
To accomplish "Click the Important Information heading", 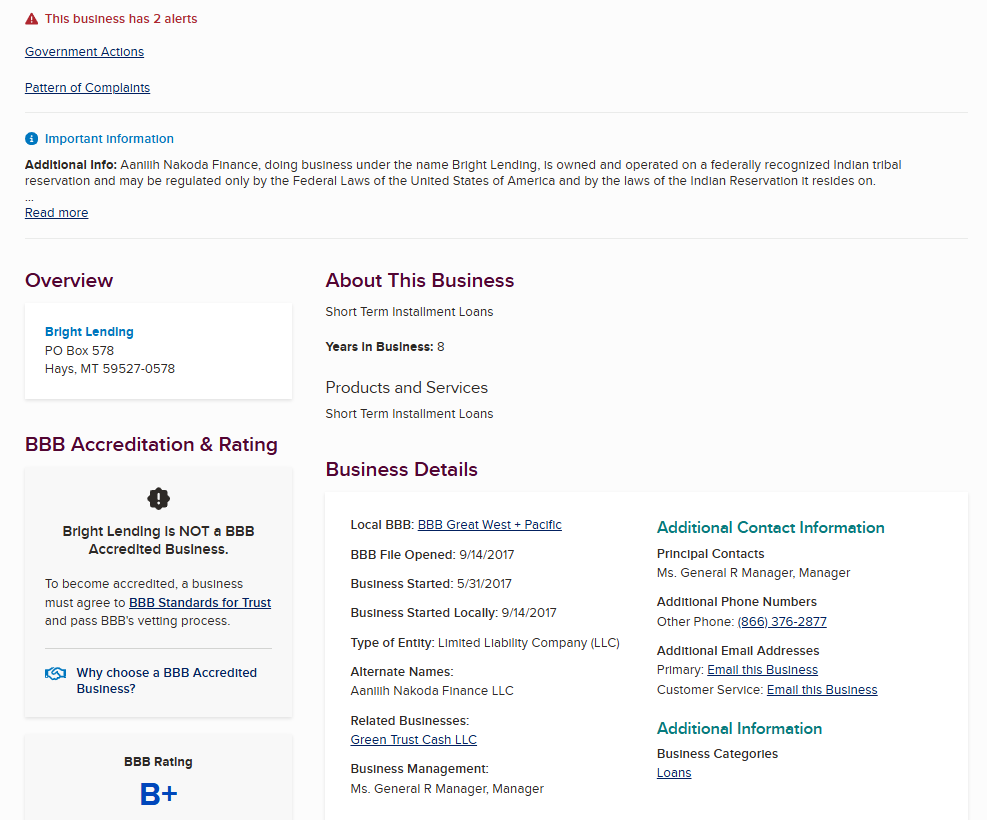I will pyautogui.click(x=110, y=138).
